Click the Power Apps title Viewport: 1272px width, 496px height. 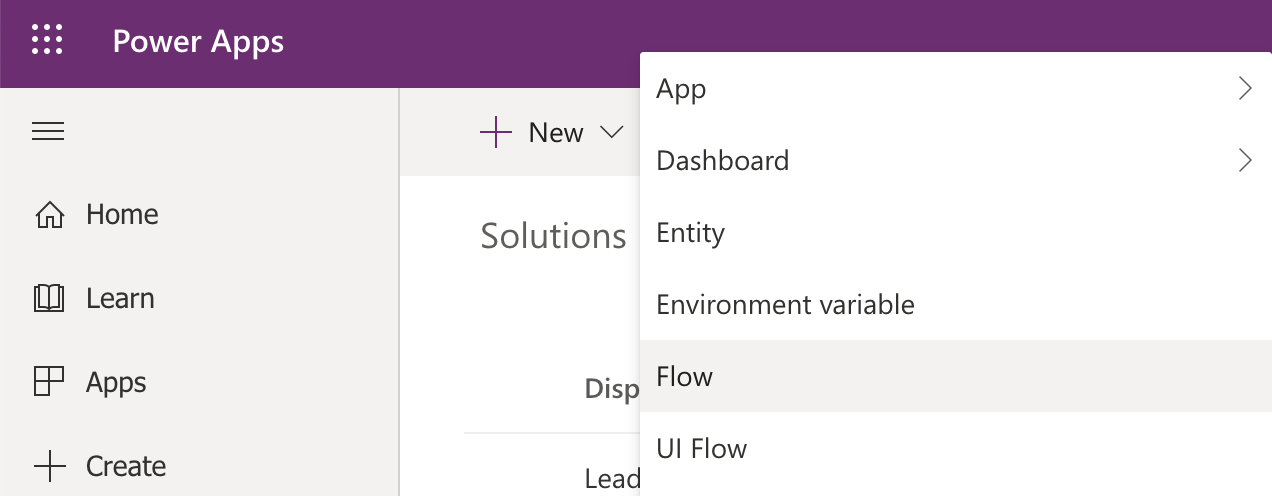point(198,42)
